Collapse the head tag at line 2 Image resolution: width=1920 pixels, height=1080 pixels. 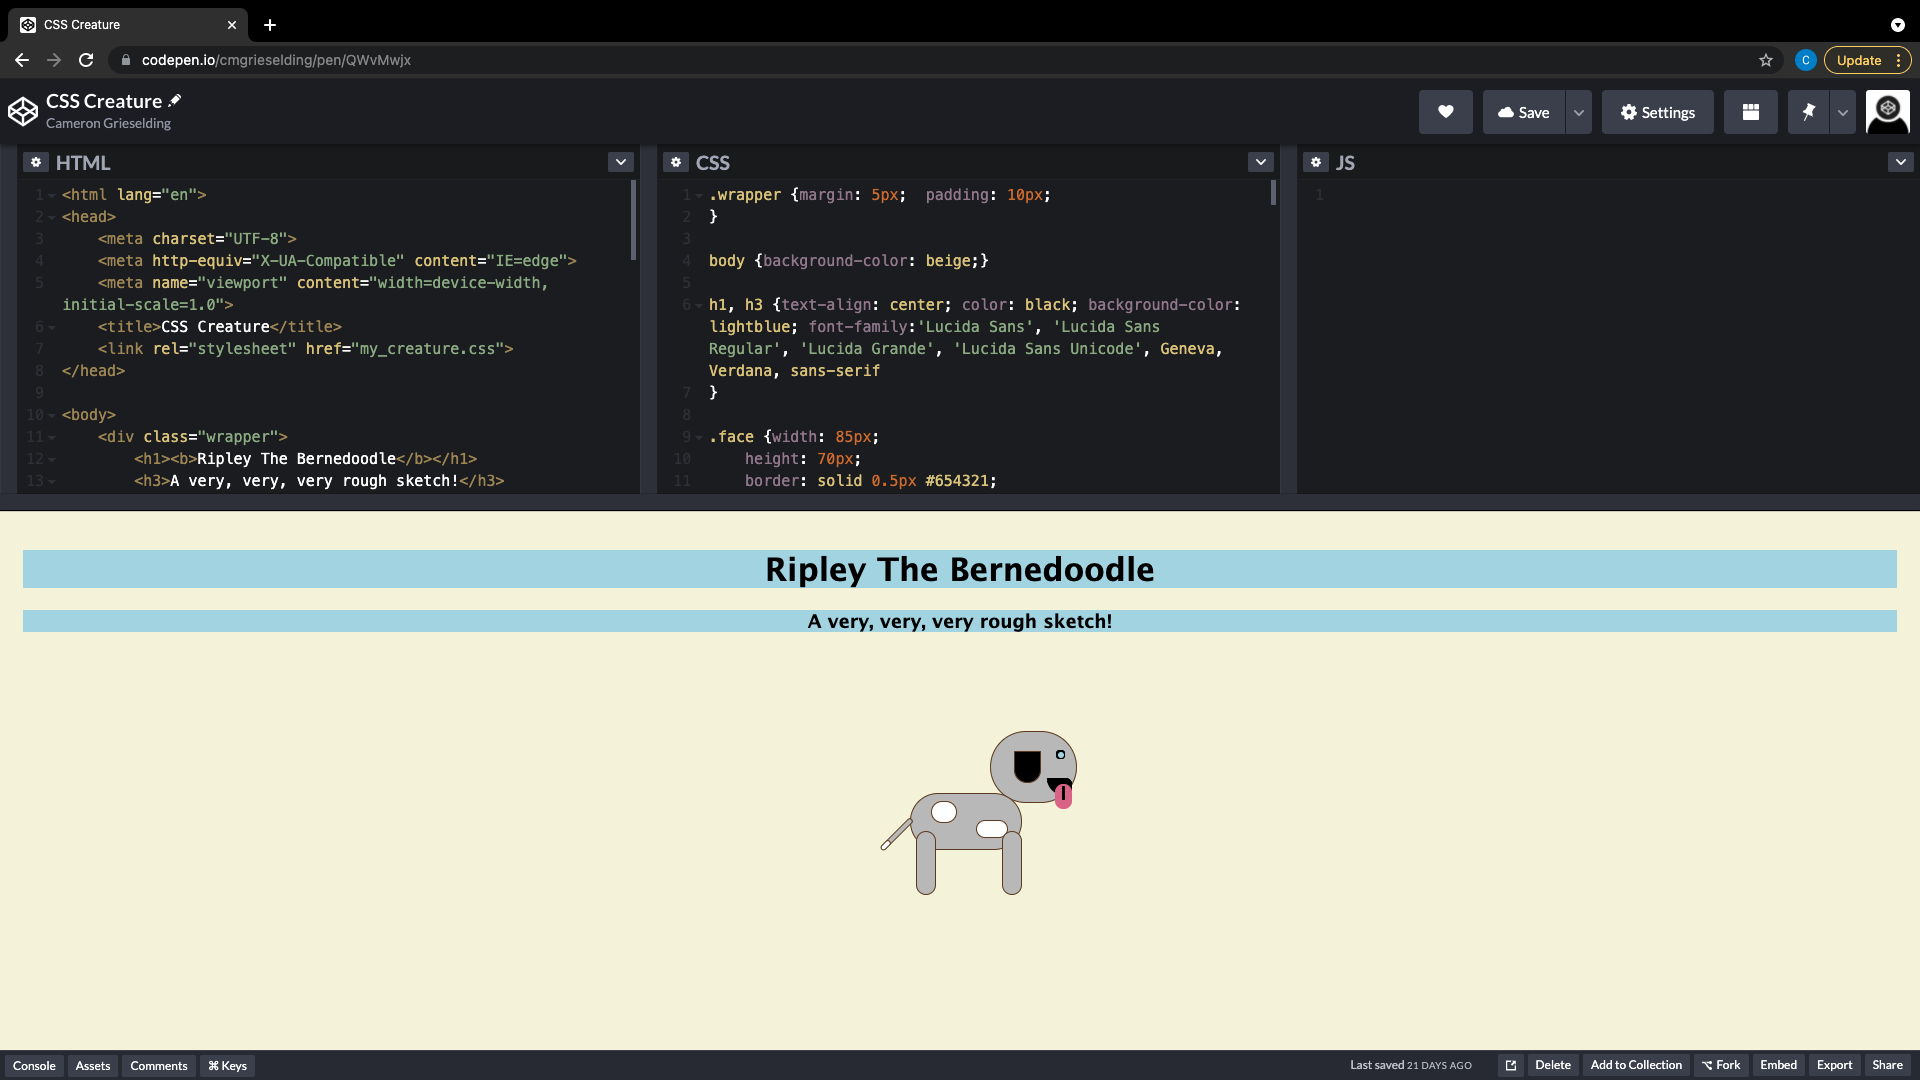pos(52,217)
